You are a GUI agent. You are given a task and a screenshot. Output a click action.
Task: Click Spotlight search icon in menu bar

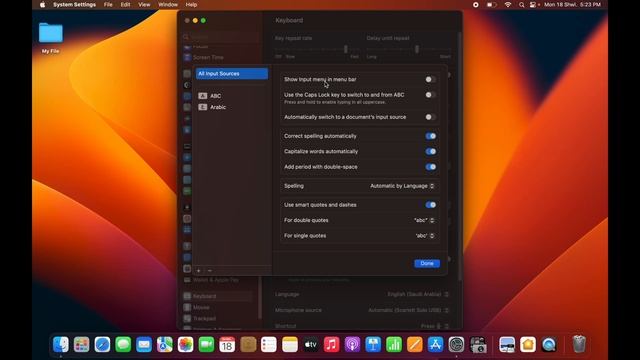tap(521, 5)
